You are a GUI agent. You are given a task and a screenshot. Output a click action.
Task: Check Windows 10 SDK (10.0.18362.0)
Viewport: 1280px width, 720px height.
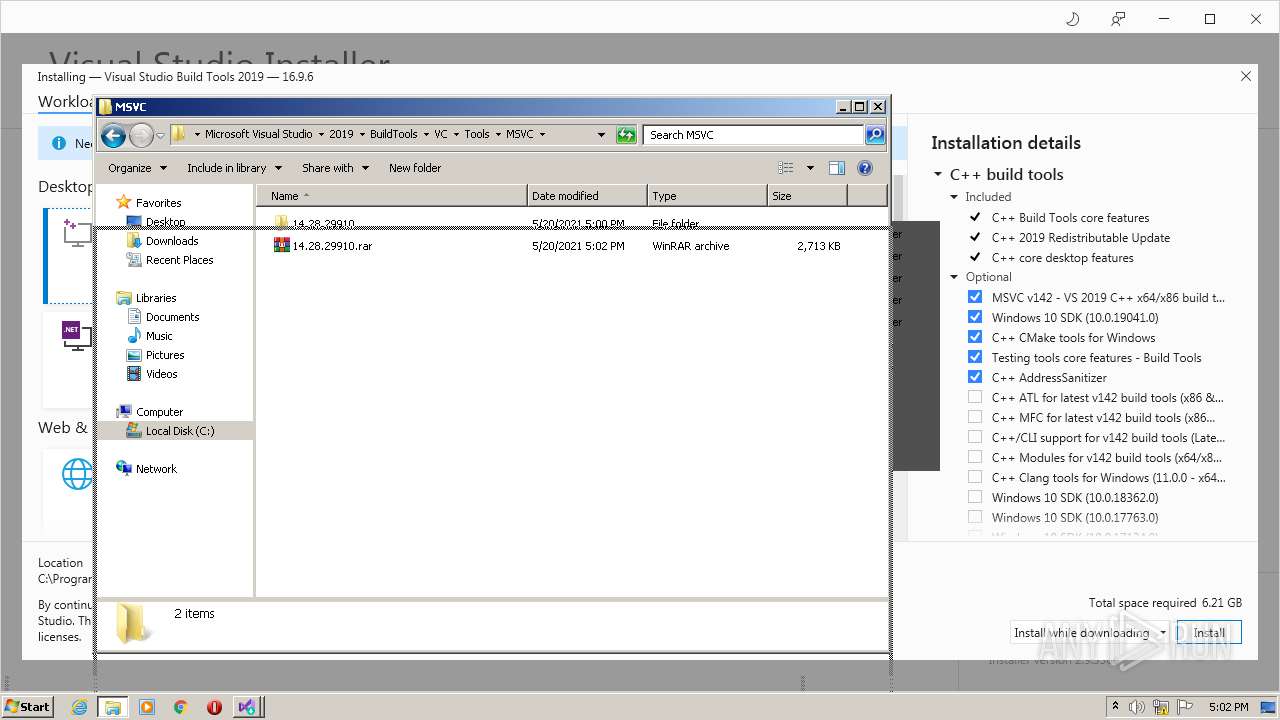(975, 497)
